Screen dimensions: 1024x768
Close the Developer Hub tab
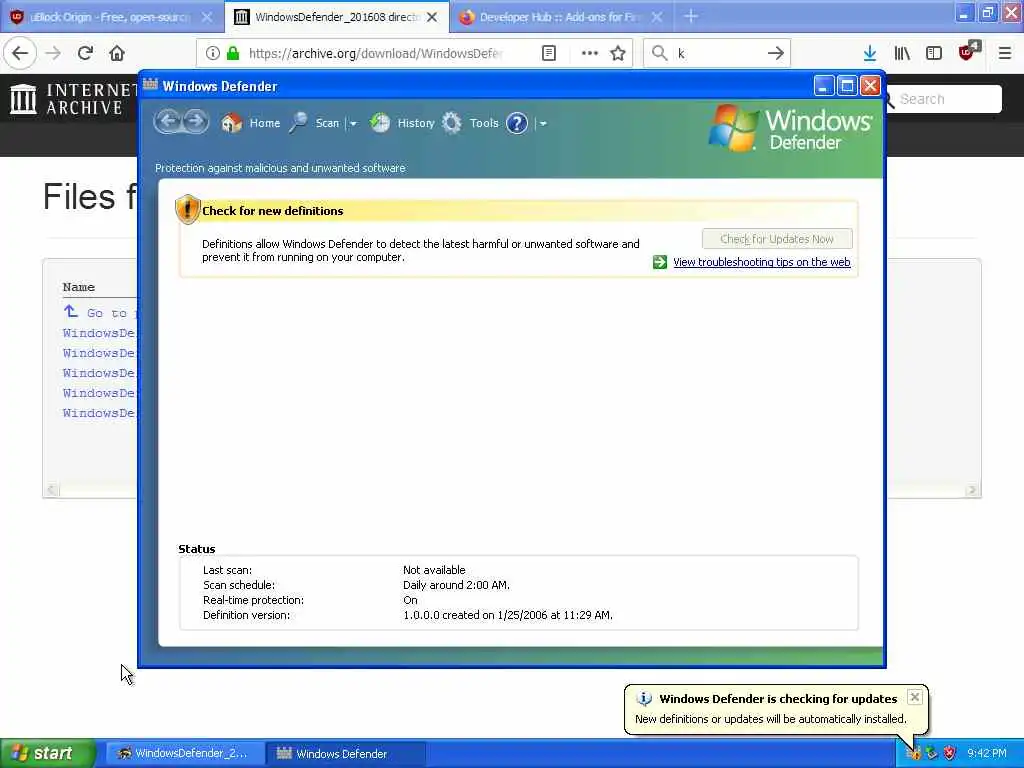tap(657, 18)
